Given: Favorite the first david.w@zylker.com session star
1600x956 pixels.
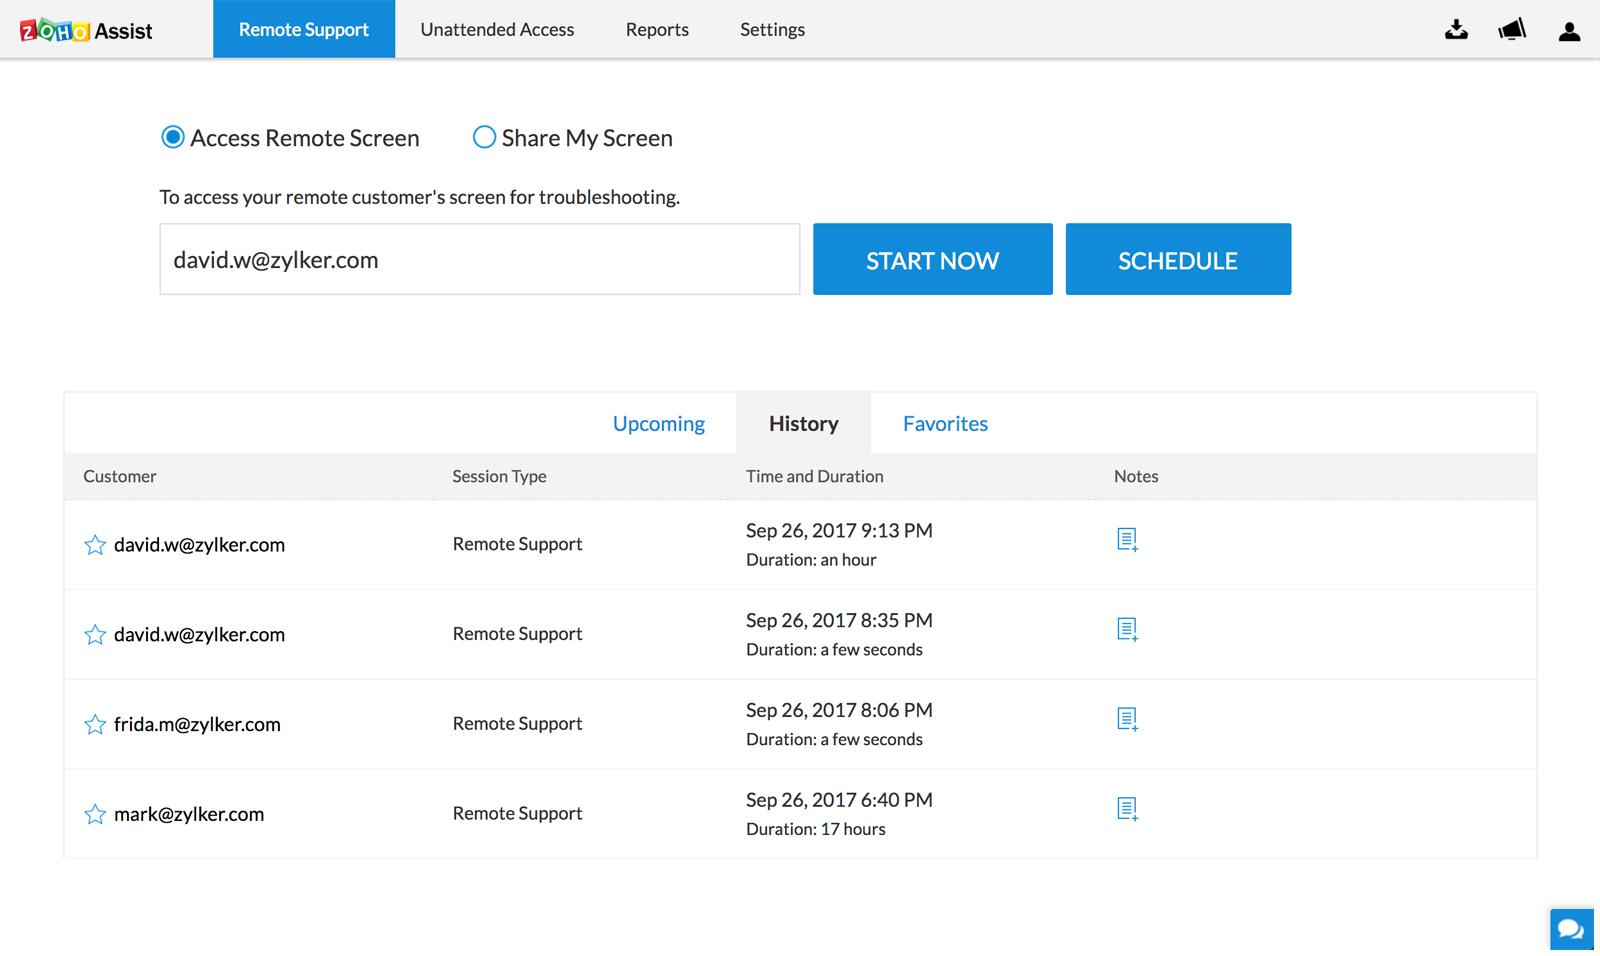Looking at the screenshot, I should tap(95, 545).
